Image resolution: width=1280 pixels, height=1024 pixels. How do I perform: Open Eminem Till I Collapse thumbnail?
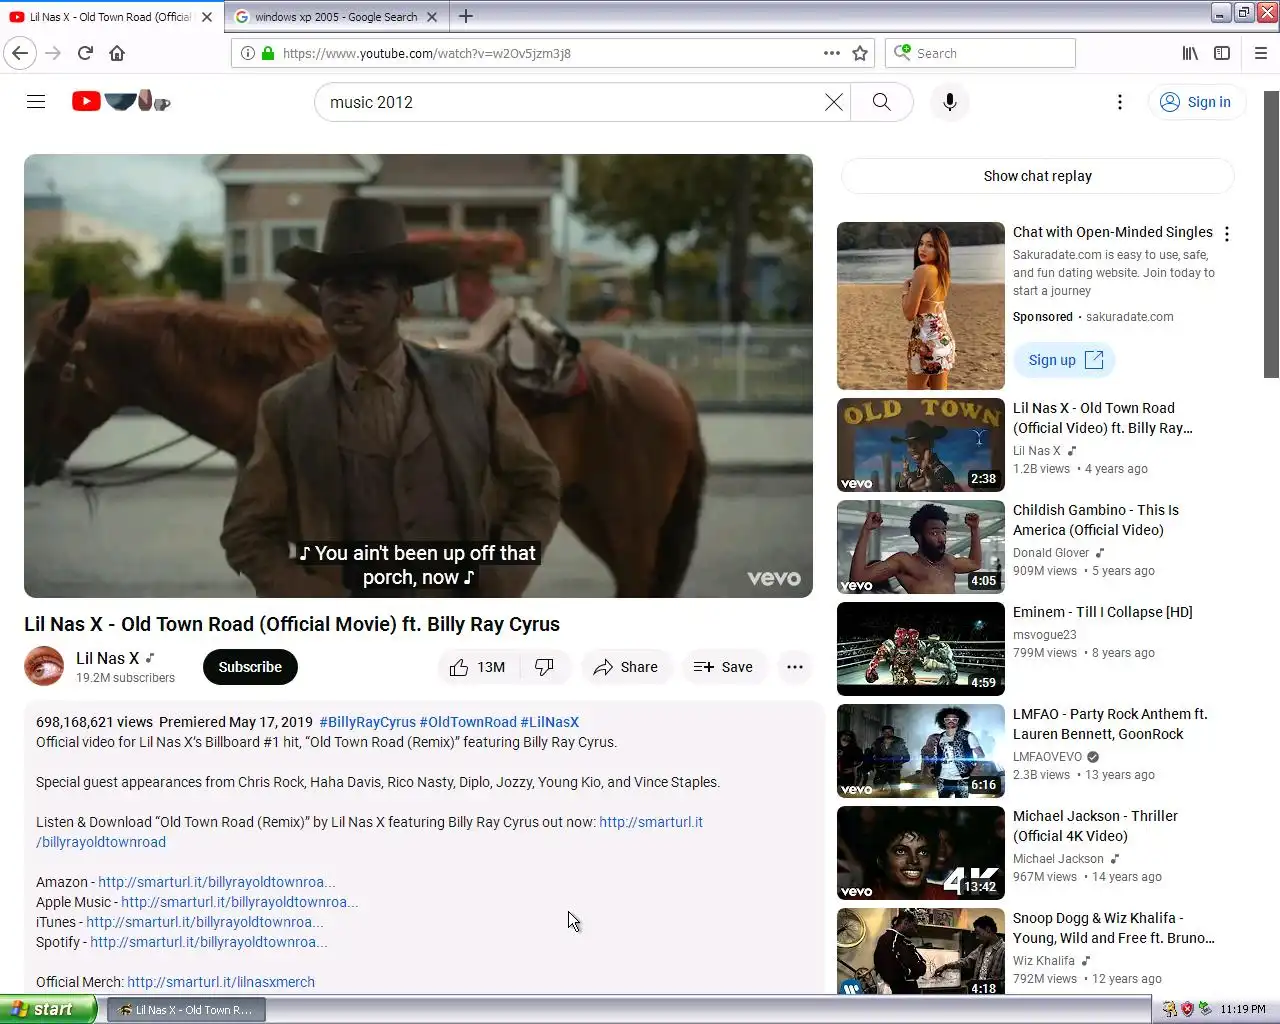pos(921,649)
